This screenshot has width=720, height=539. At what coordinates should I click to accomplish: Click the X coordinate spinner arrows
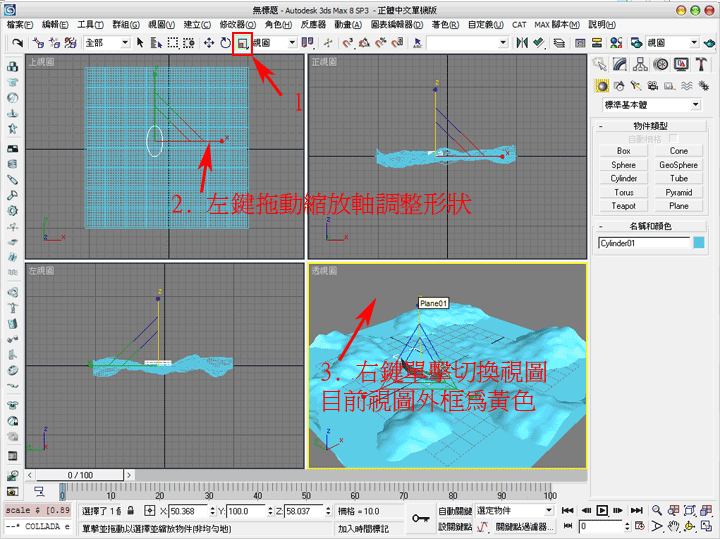pyautogui.click(x=212, y=511)
